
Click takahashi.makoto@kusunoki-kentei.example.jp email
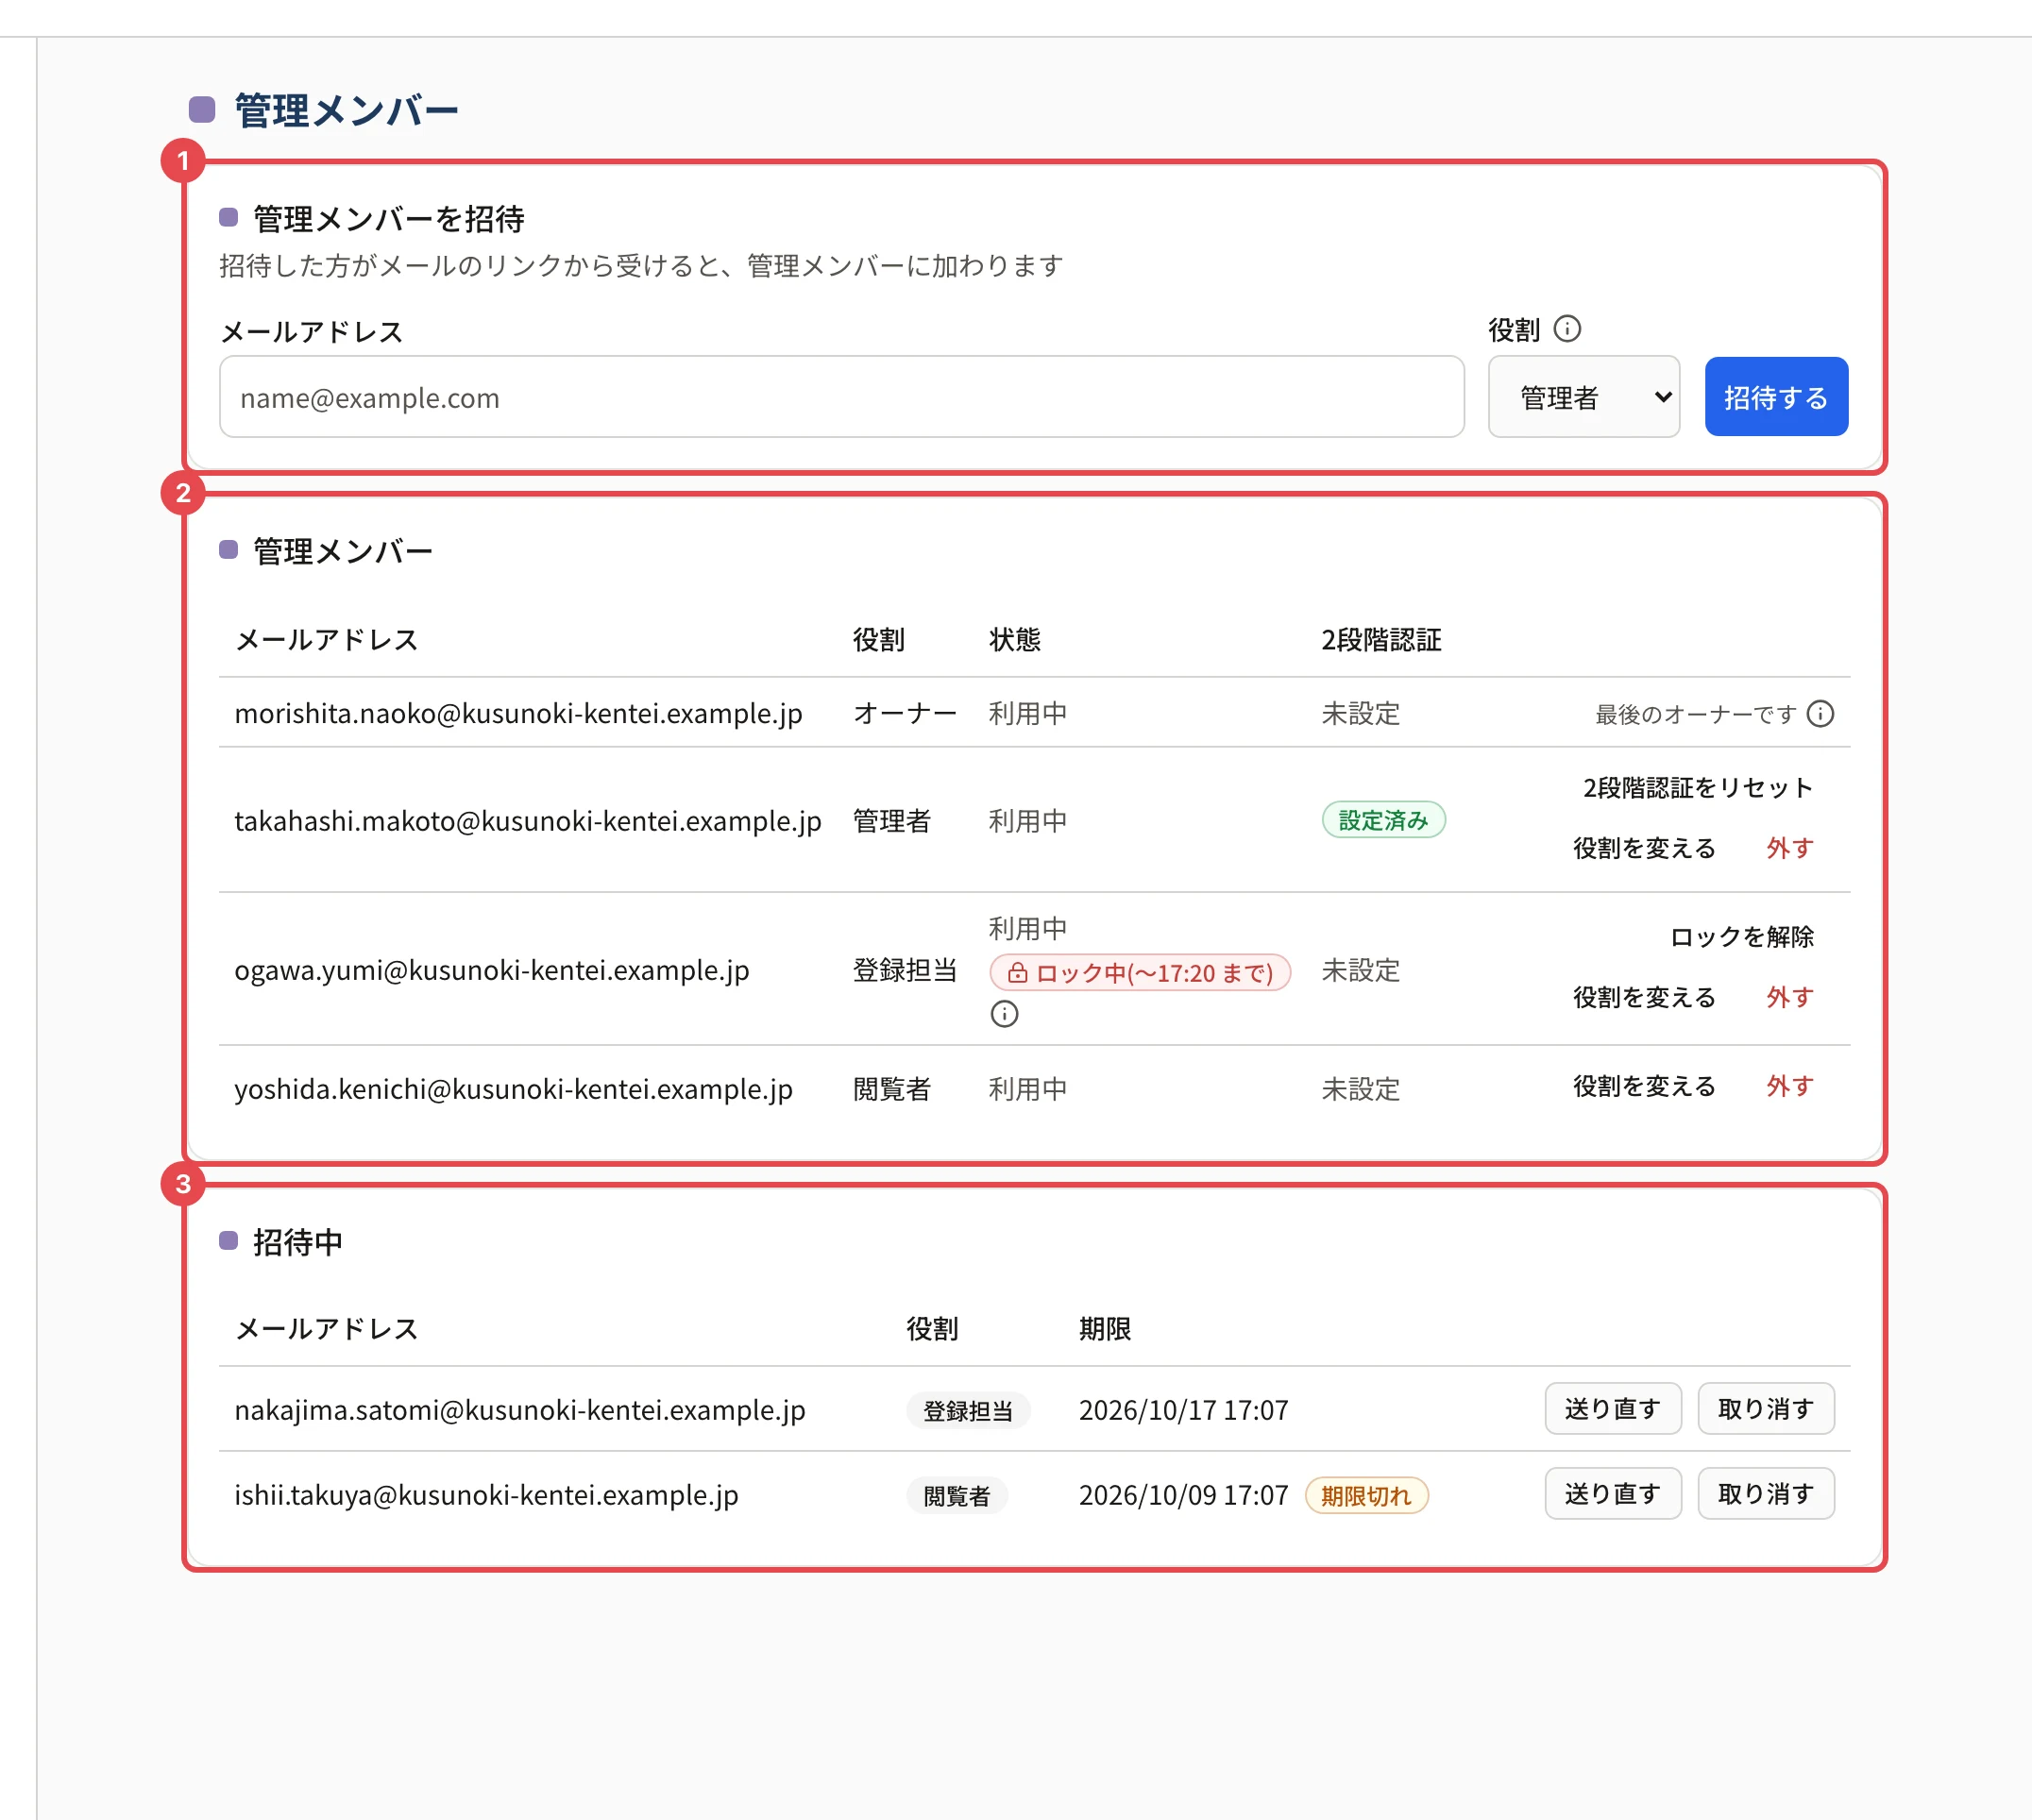coord(527,821)
